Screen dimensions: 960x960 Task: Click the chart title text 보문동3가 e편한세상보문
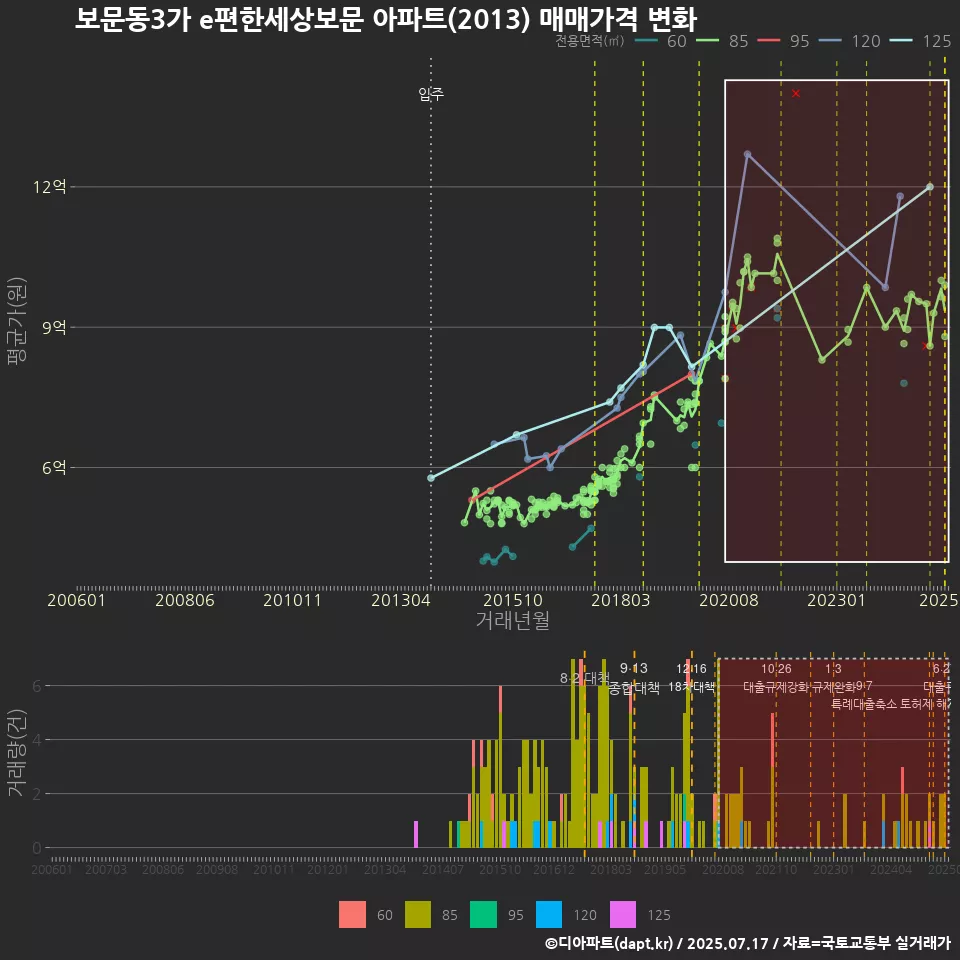[220, 20]
